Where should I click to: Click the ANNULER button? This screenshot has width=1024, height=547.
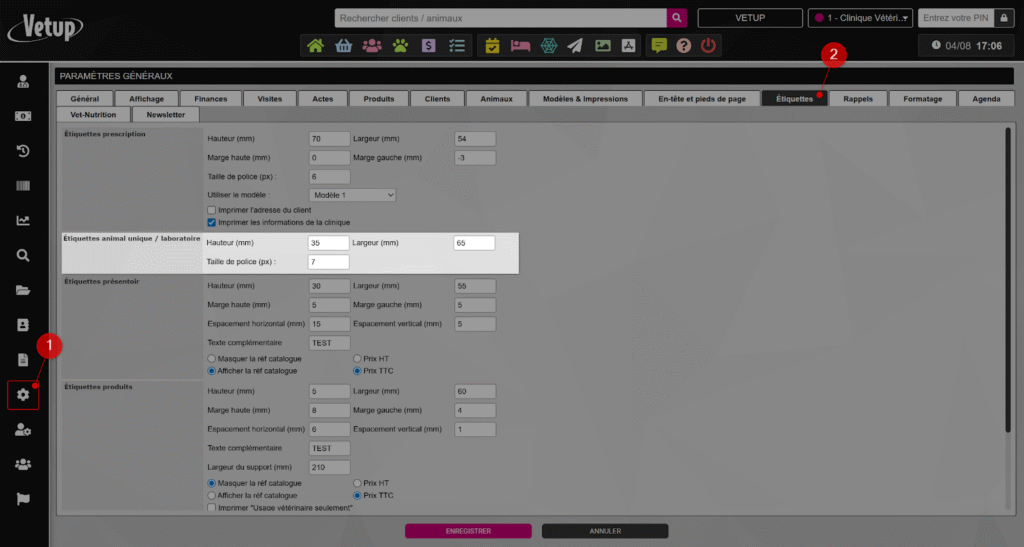point(604,531)
